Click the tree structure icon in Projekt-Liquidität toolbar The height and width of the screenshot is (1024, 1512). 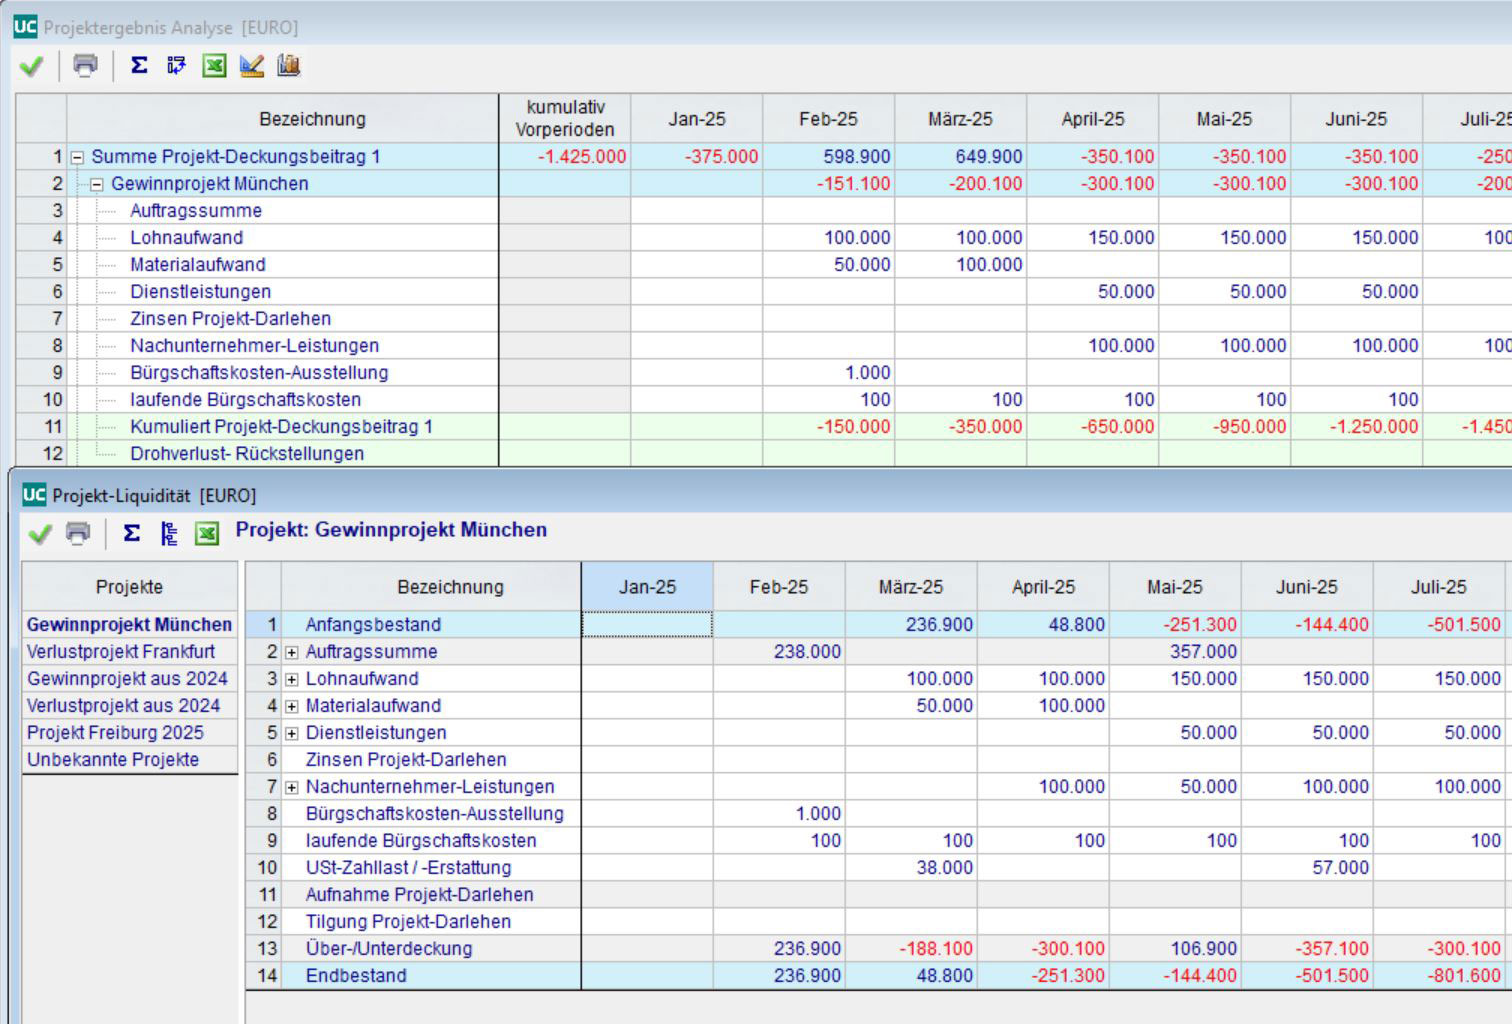[x=169, y=534]
